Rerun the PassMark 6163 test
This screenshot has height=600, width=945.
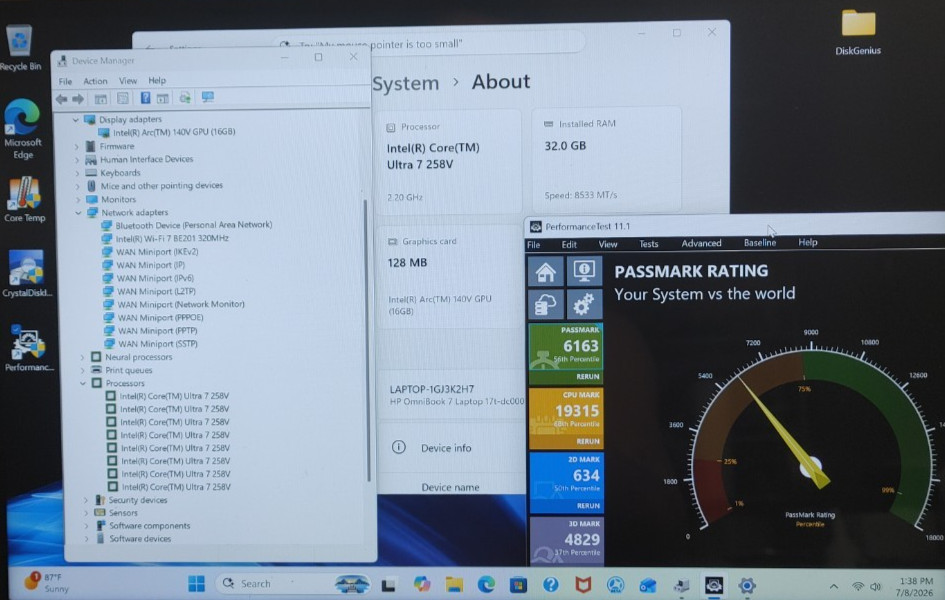(x=588, y=377)
